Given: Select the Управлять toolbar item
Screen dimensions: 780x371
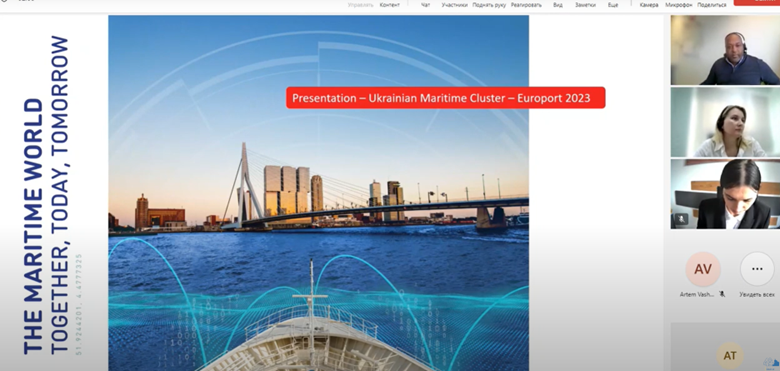Looking at the screenshot, I should (x=361, y=4).
